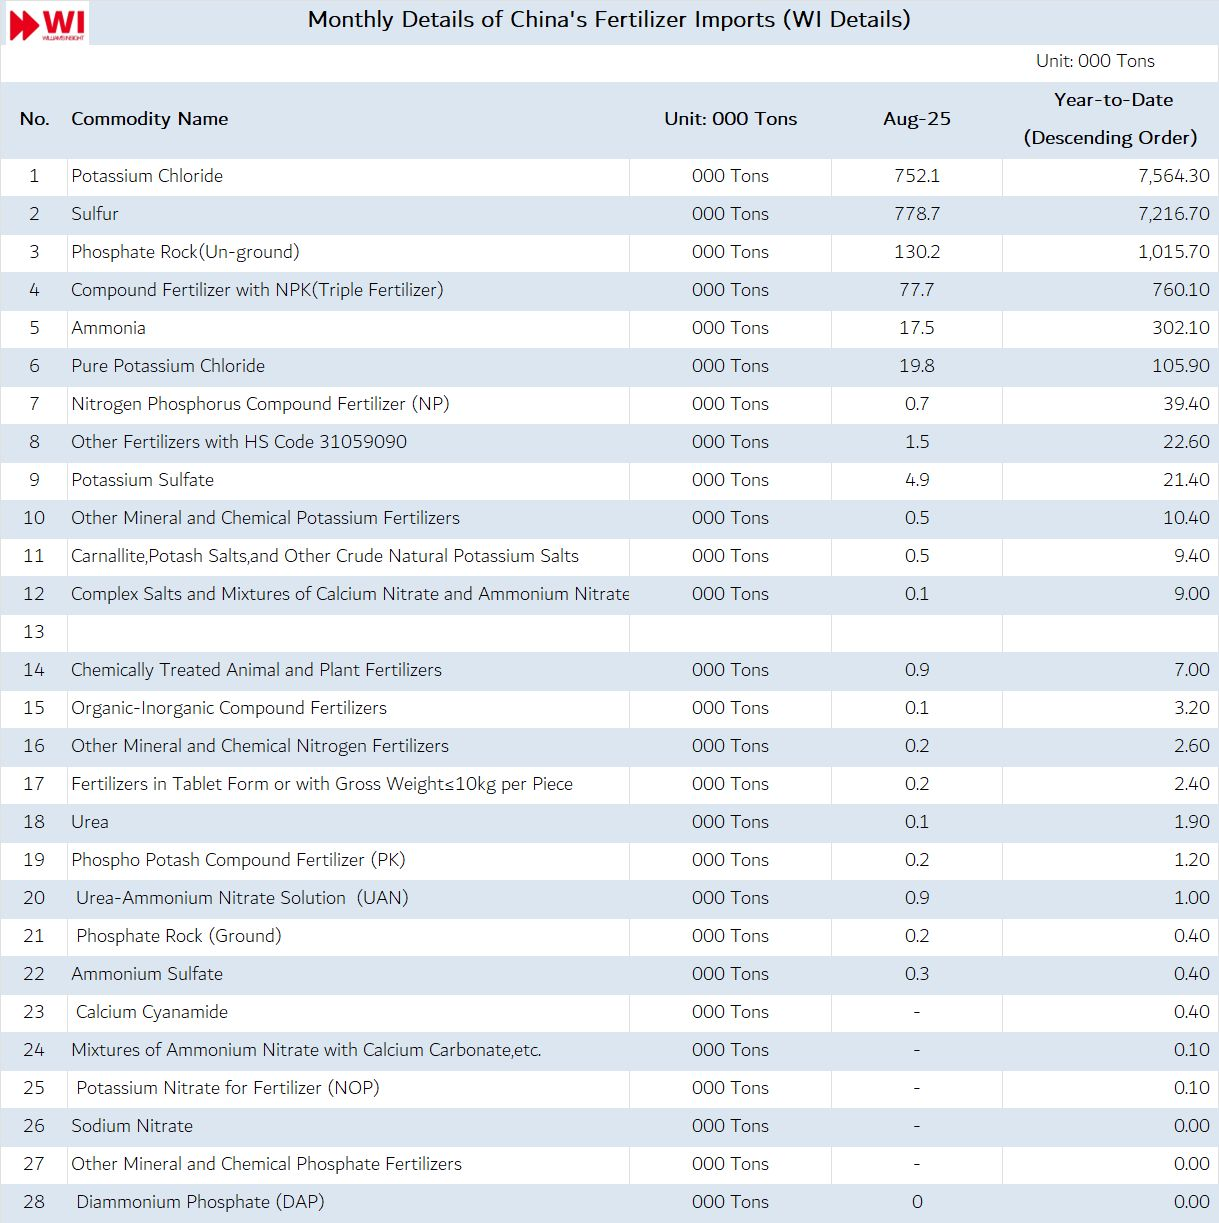The height and width of the screenshot is (1223, 1219).
Task: Click the Ammonia year-to-date value 302.10
Action: click(x=1180, y=328)
